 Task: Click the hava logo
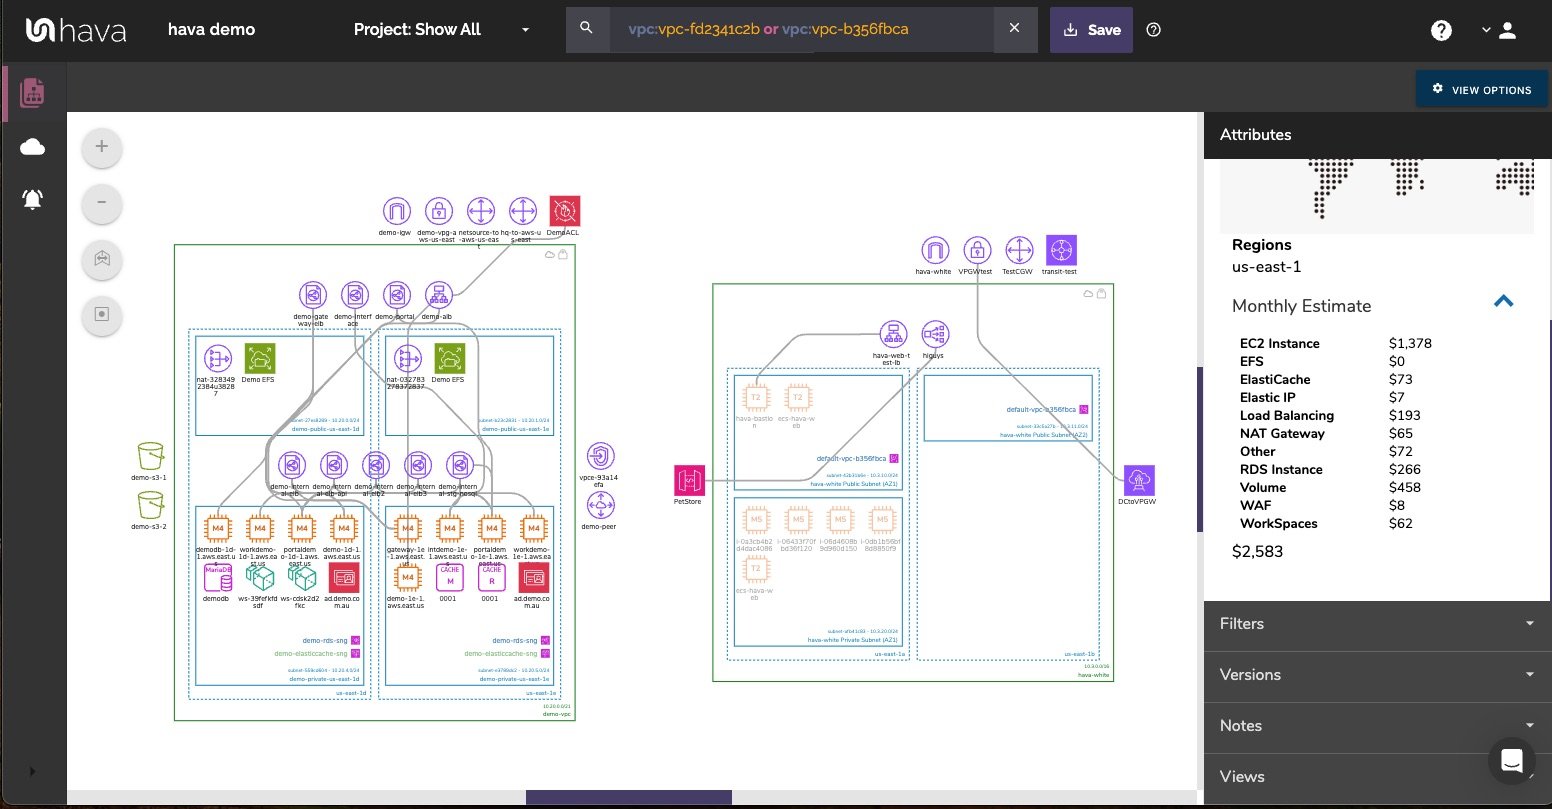[x=75, y=29]
